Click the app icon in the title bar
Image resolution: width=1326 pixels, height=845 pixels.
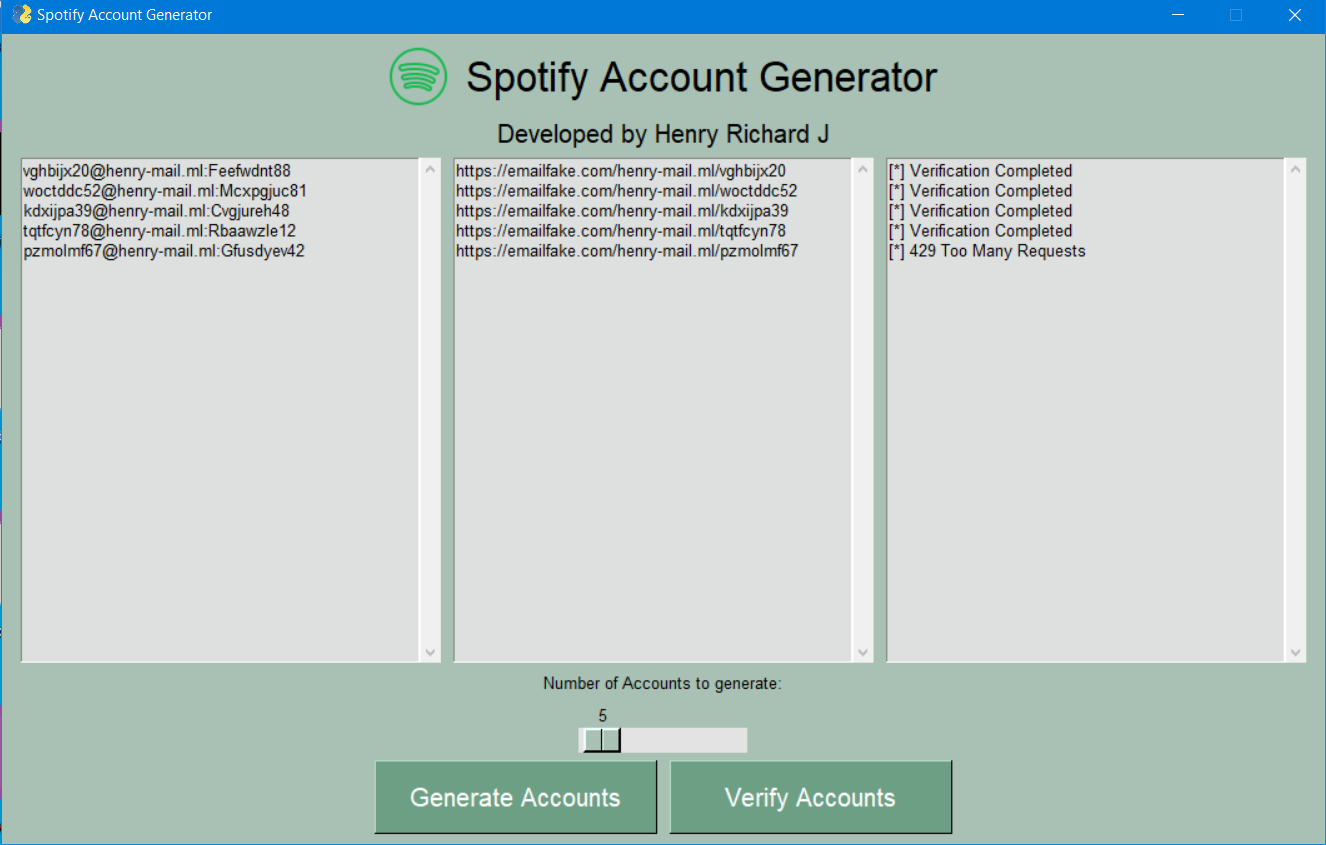pyautogui.click(x=21, y=14)
